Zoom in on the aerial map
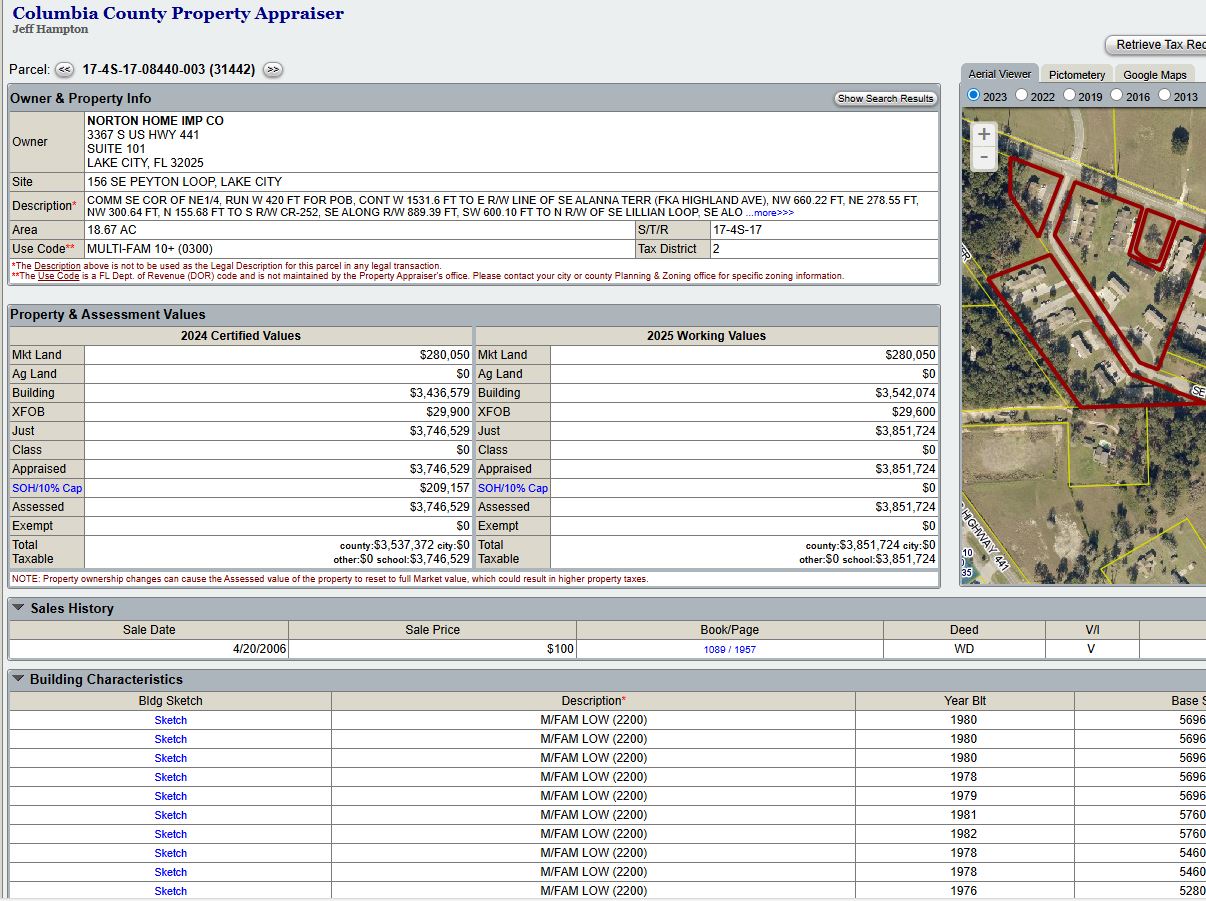1206x901 pixels. [984, 134]
